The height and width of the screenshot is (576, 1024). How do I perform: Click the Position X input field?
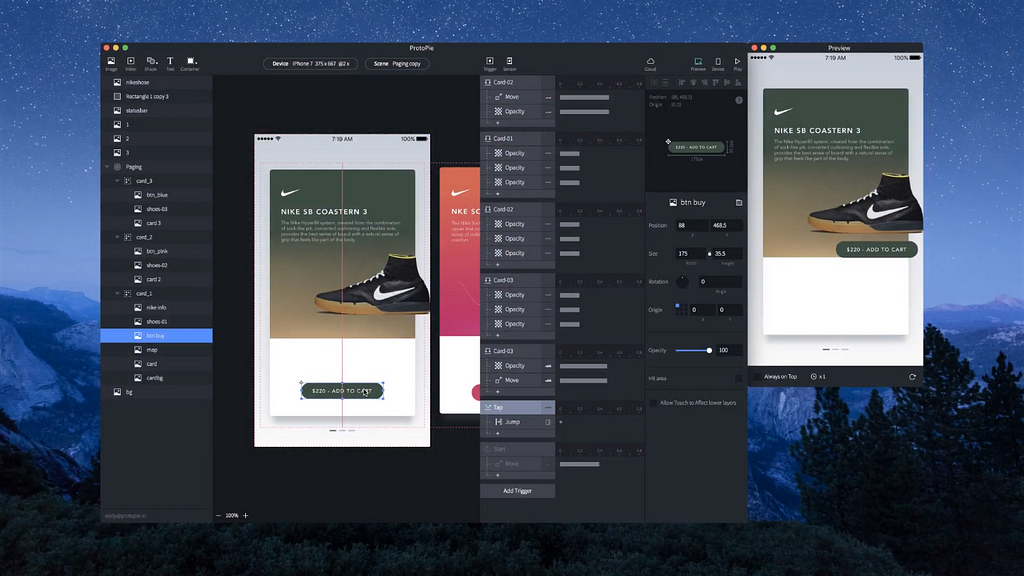[x=692, y=225]
